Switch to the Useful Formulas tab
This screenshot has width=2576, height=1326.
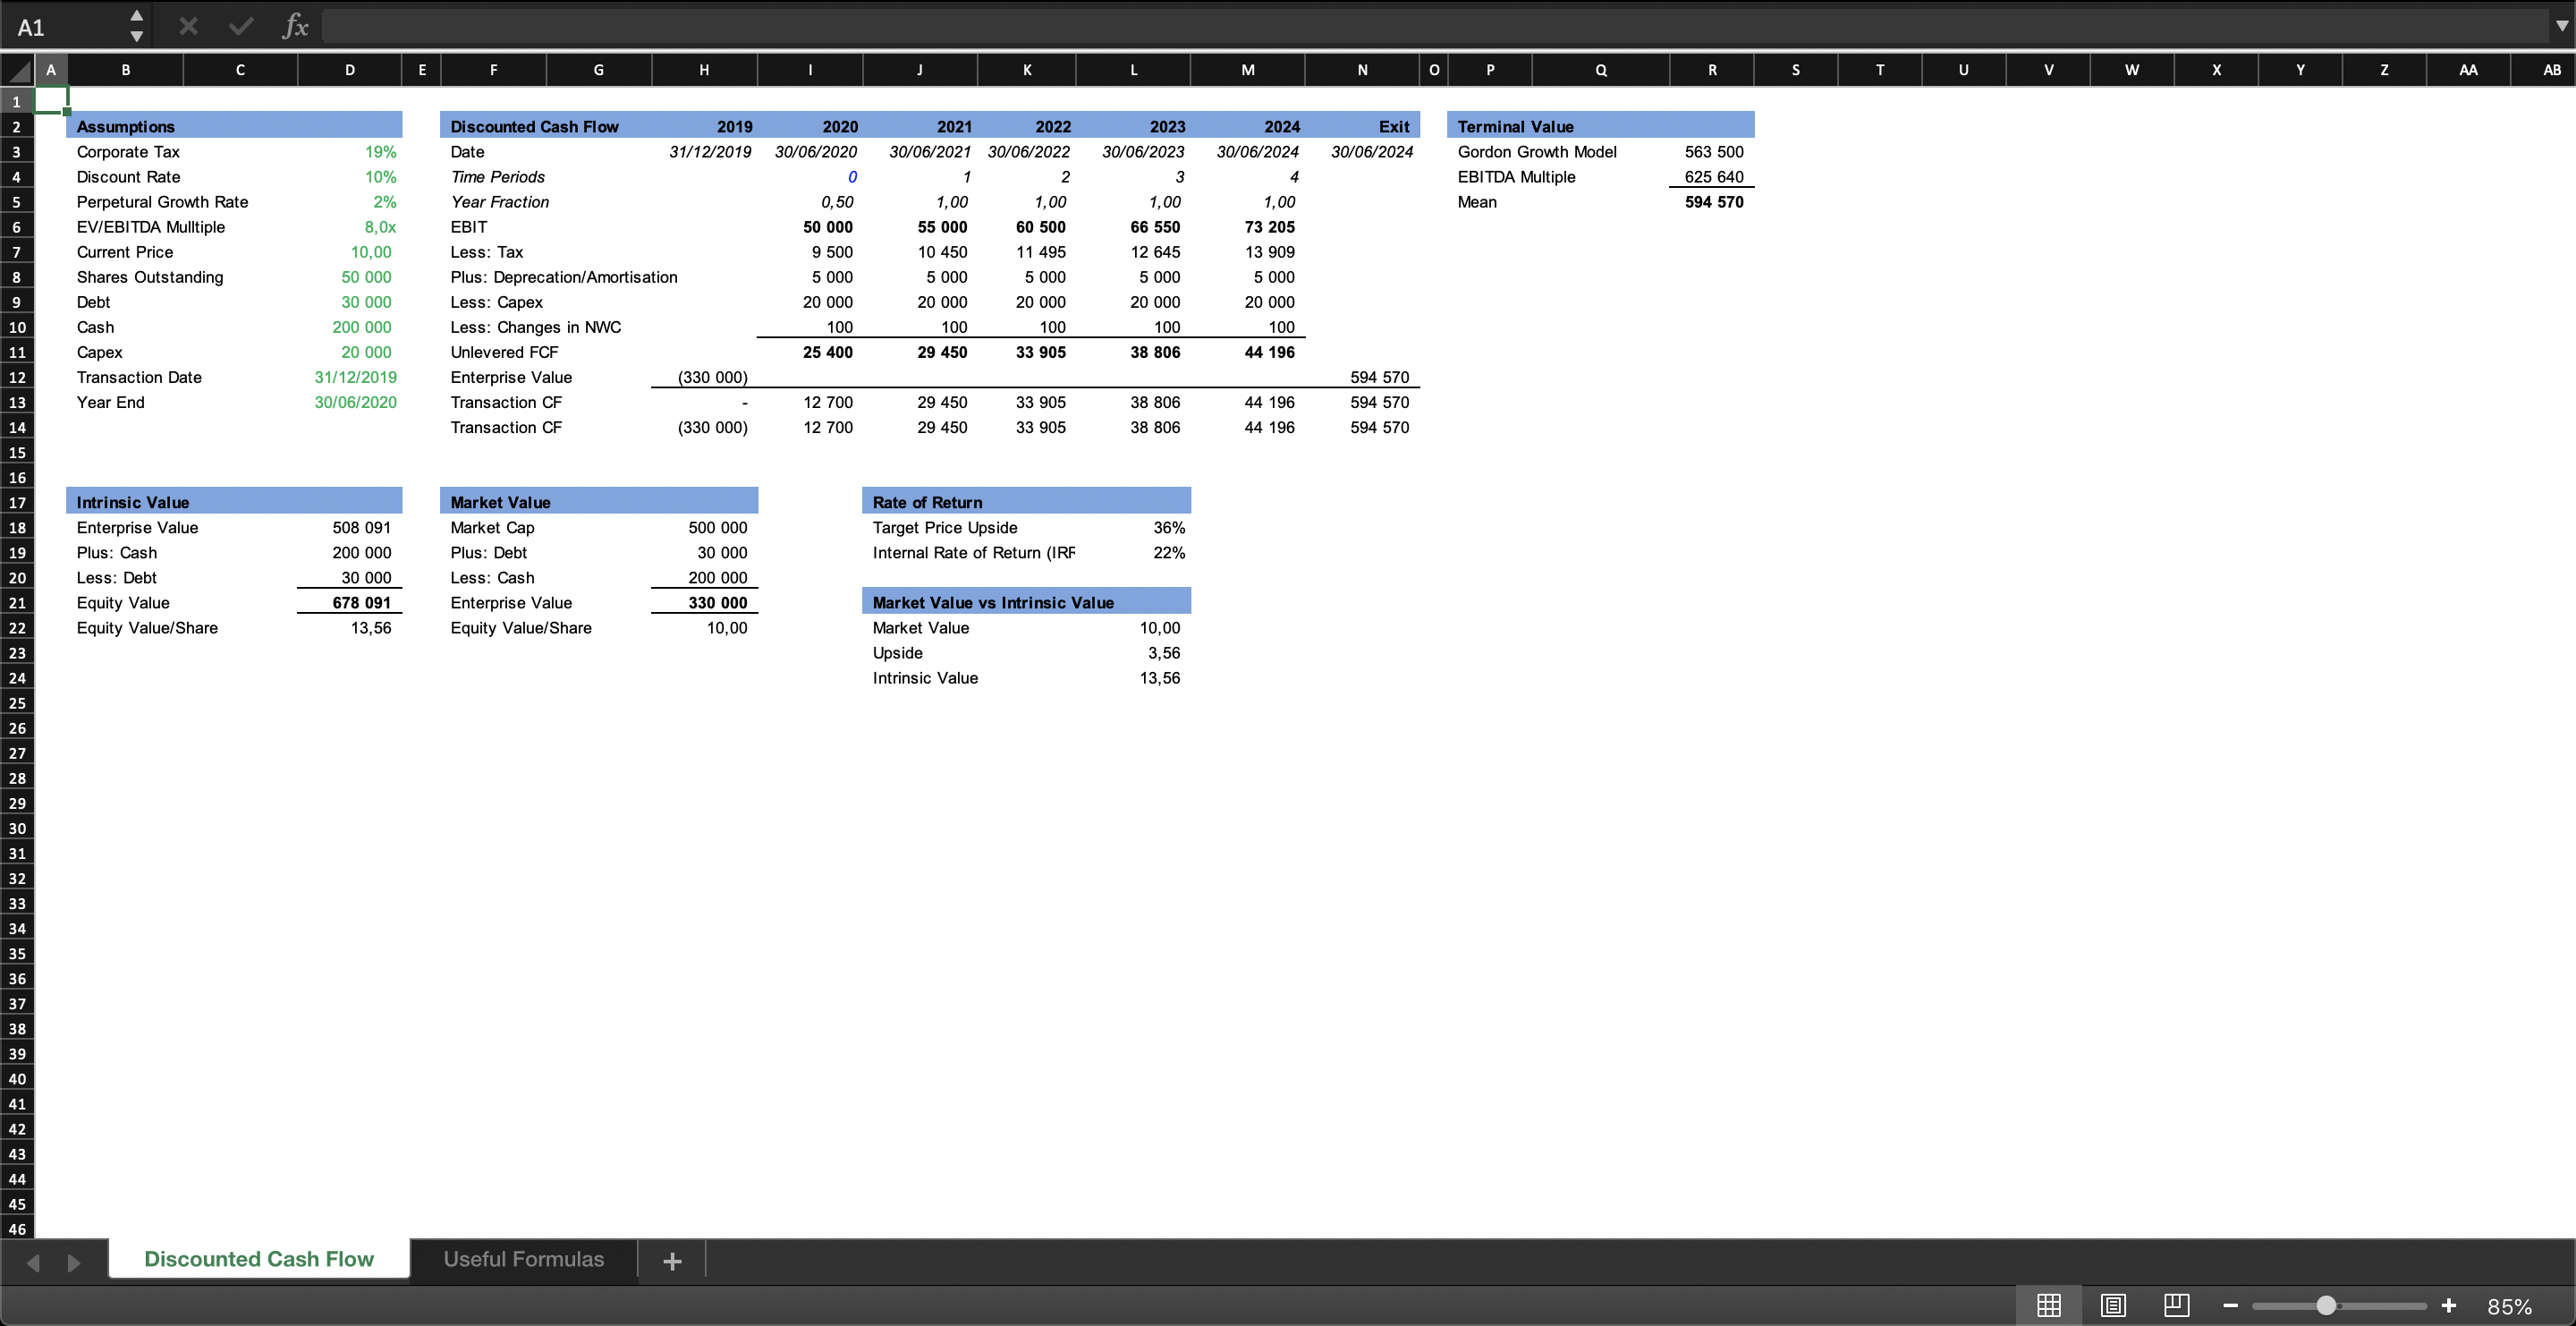tap(524, 1259)
